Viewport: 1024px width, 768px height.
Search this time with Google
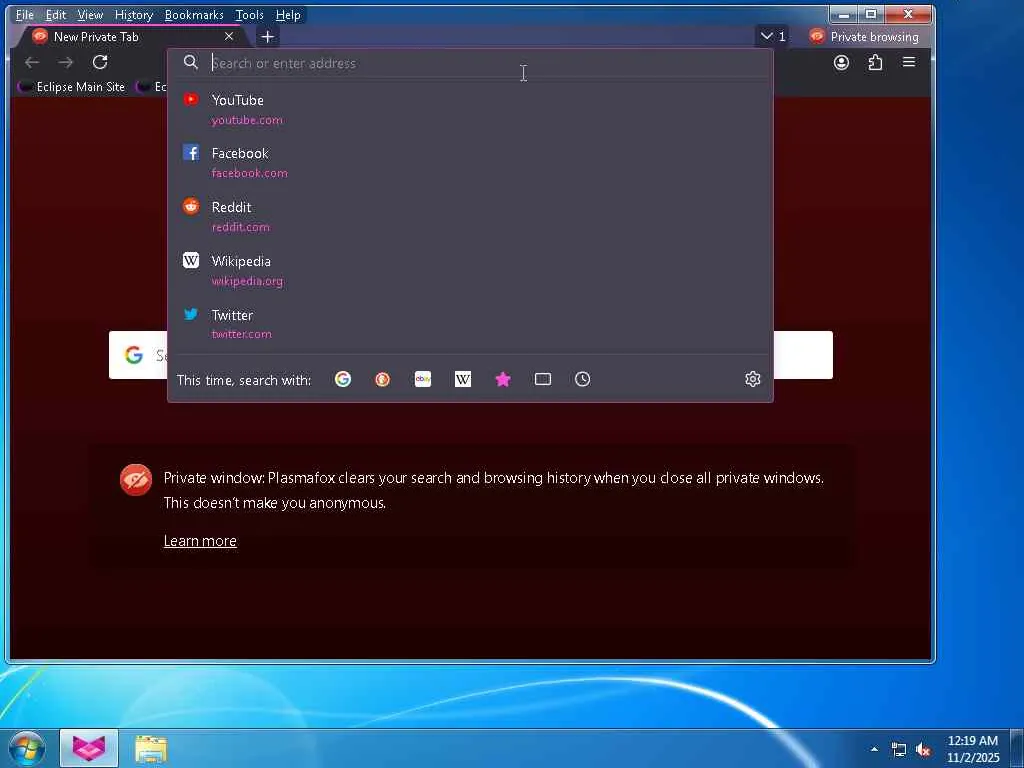pyautogui.click(x=343, y=379)
